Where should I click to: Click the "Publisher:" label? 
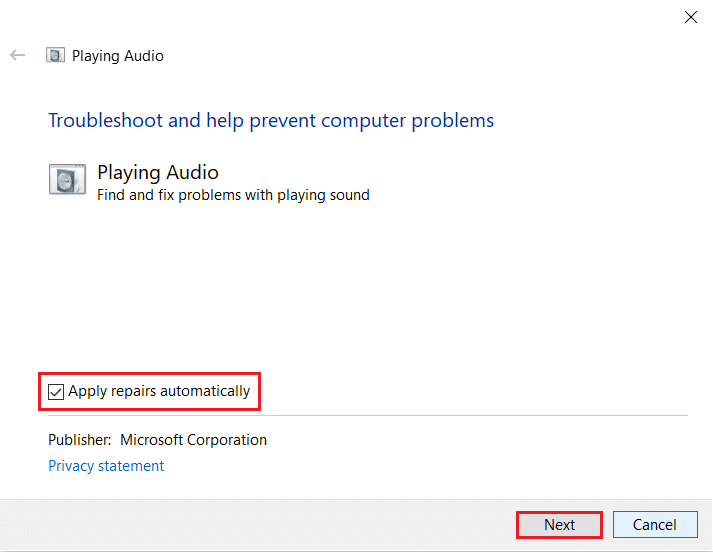79,440
